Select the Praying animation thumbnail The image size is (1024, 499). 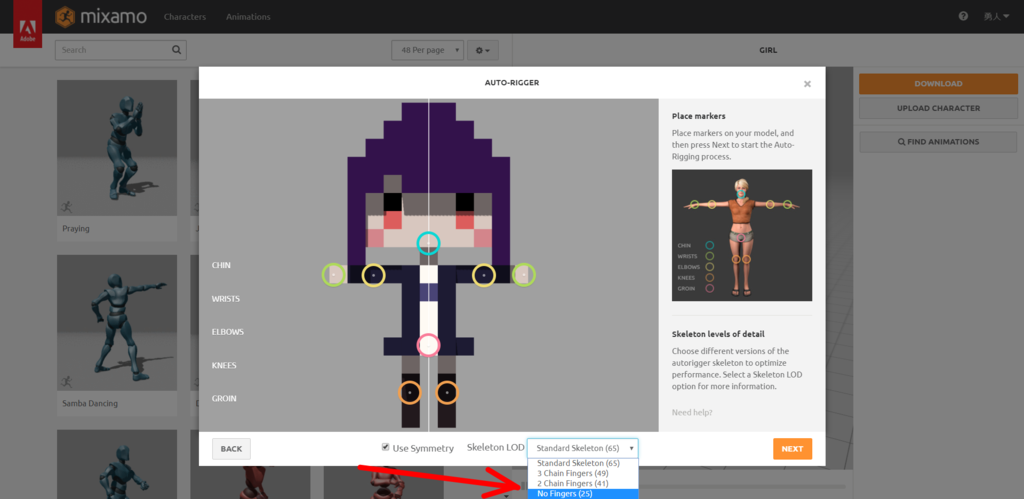coord(117,148)
